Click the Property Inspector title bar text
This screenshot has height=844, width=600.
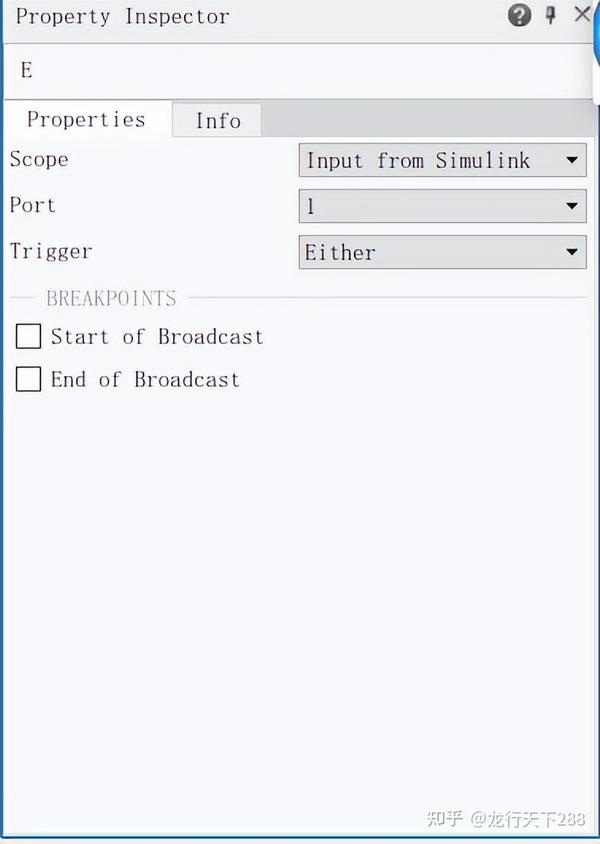[x=123, y=17]
